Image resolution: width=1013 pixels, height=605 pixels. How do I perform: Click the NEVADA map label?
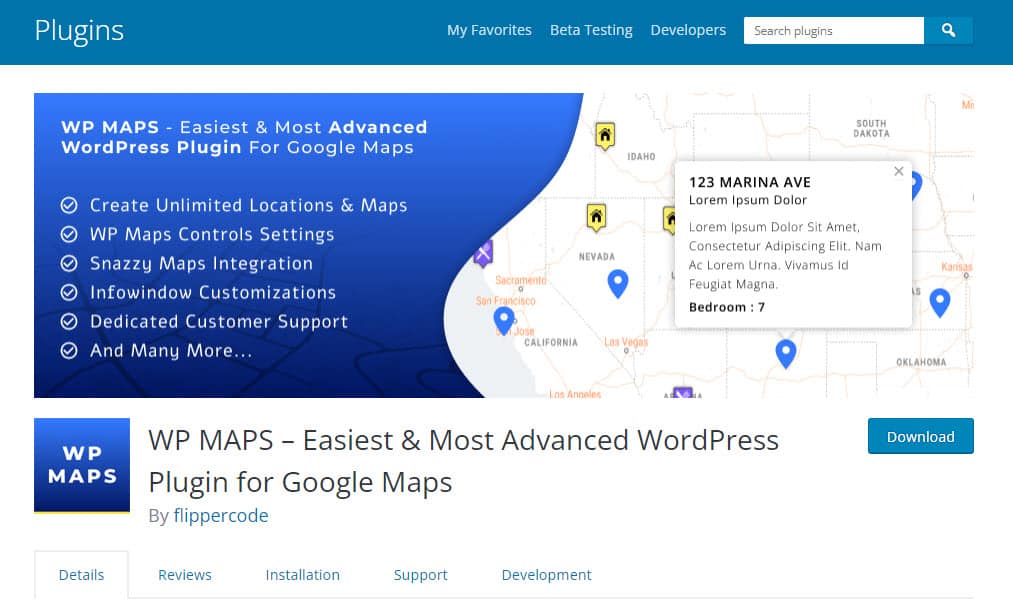tap(597, 257)
